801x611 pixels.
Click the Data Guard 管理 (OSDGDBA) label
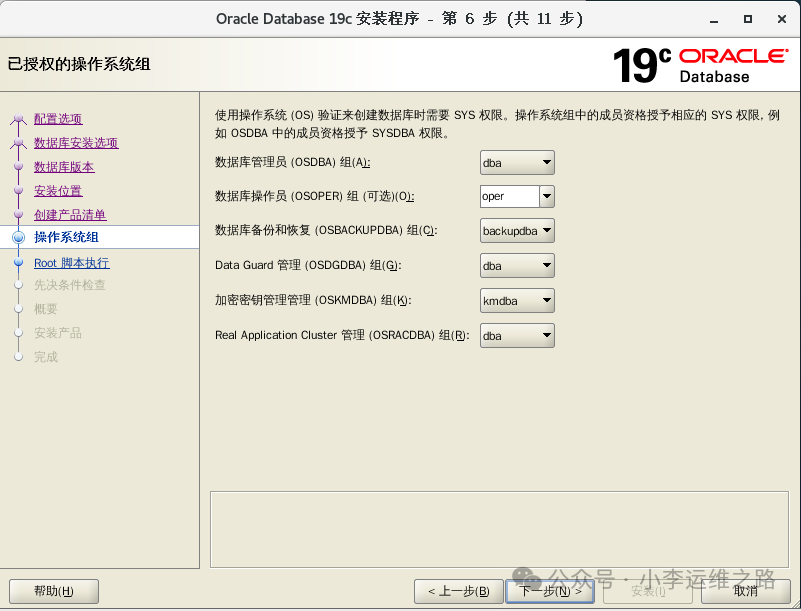pos(308,265)
